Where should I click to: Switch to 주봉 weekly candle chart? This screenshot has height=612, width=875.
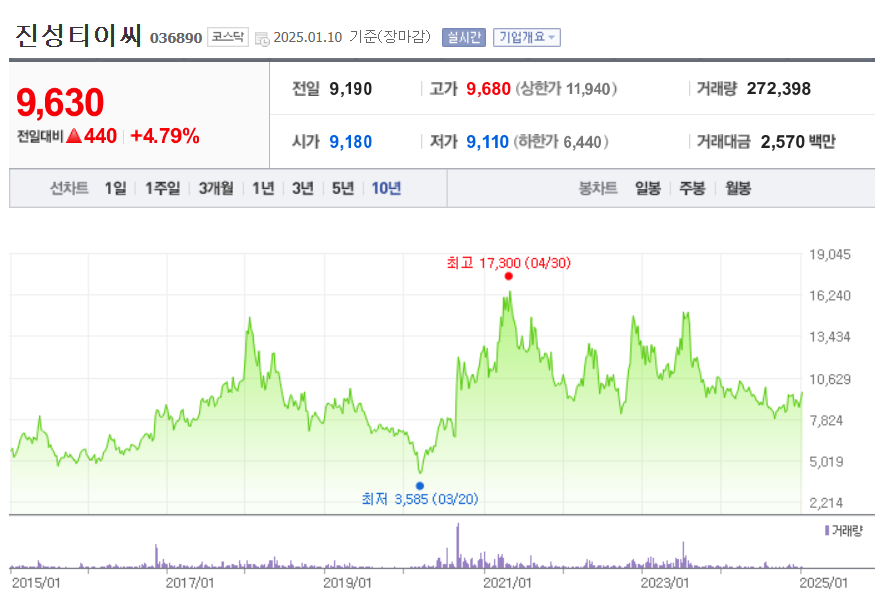(x=692, y=189)
